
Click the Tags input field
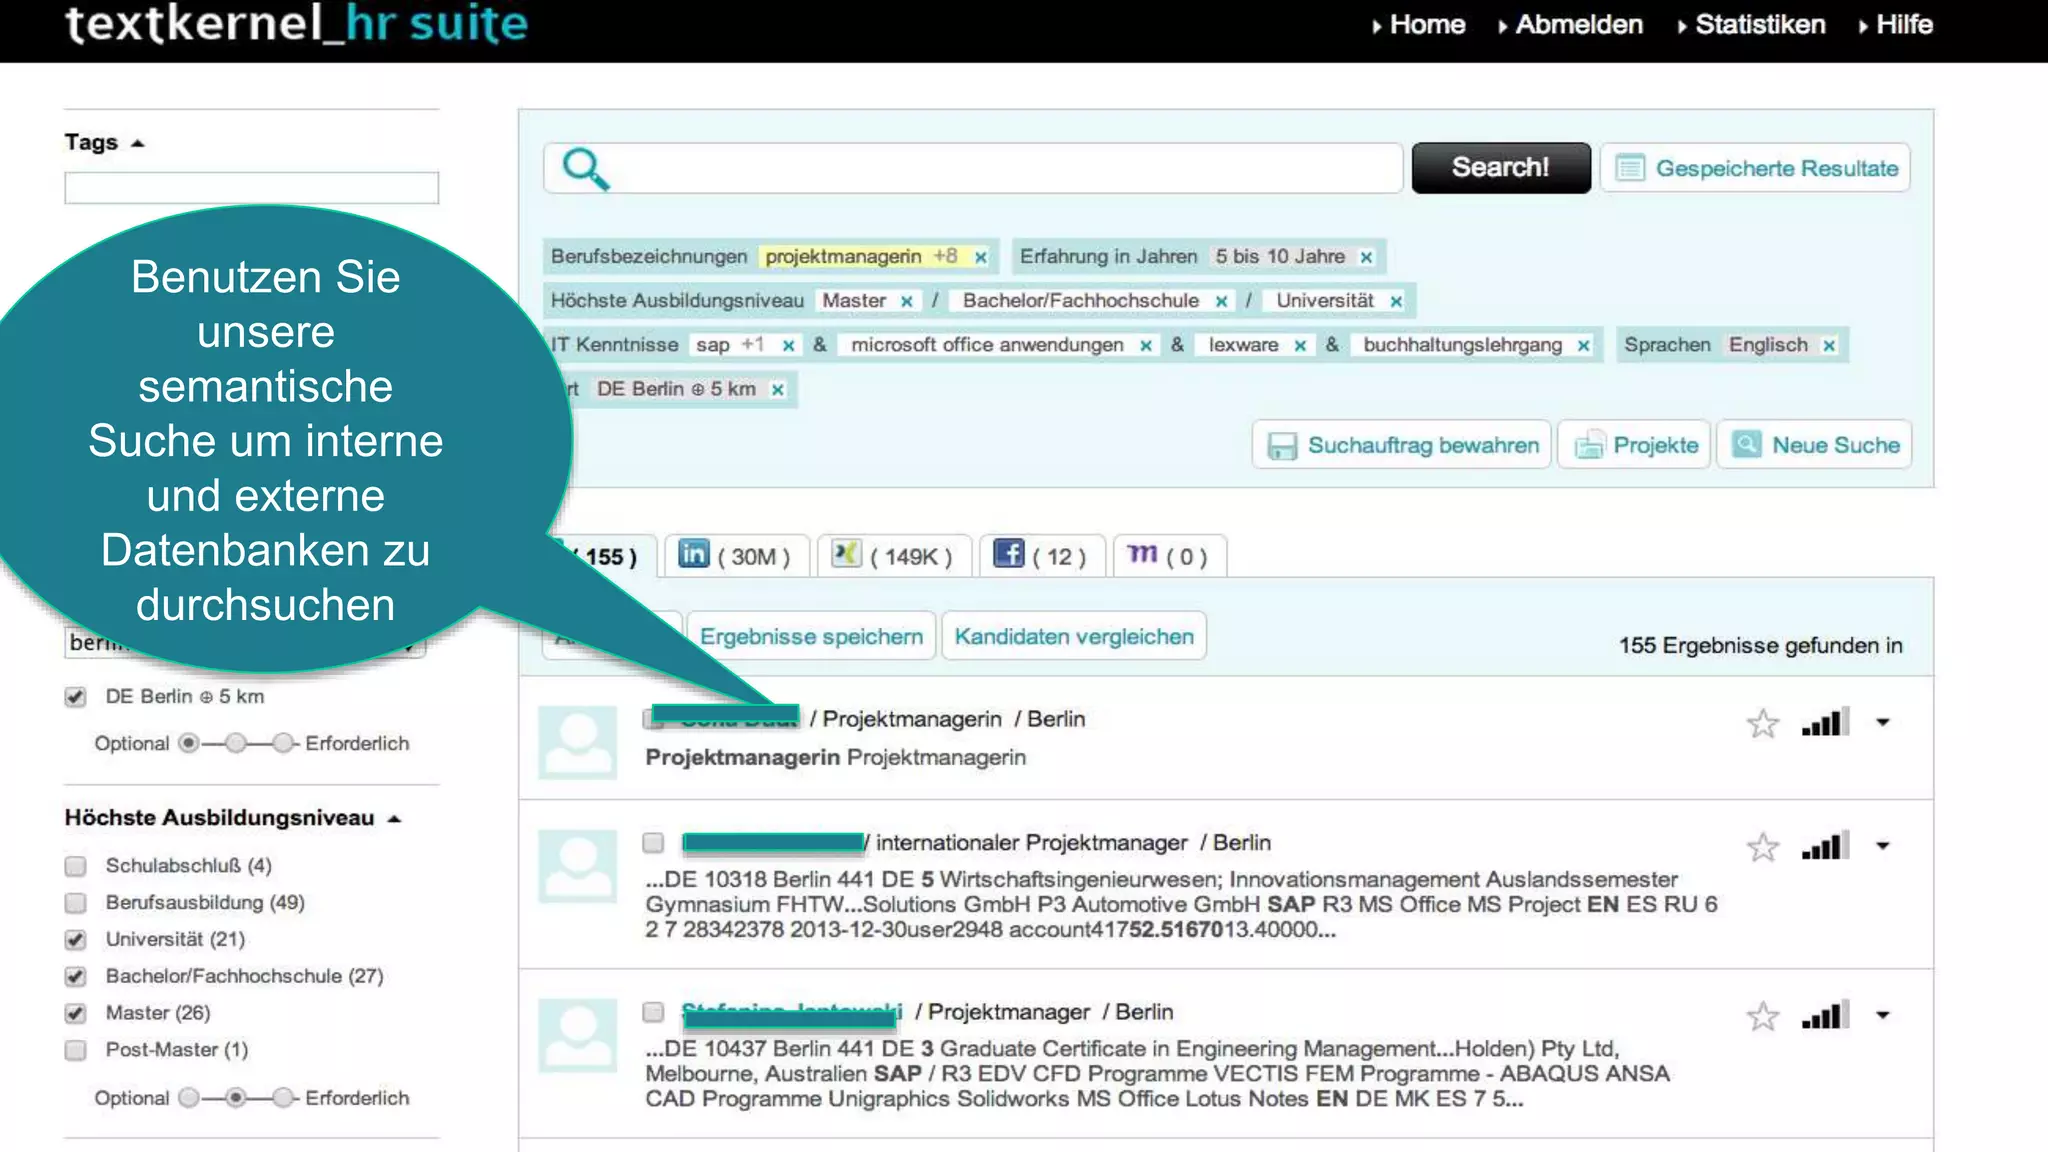pyautogui.click(x=251, y=188)
